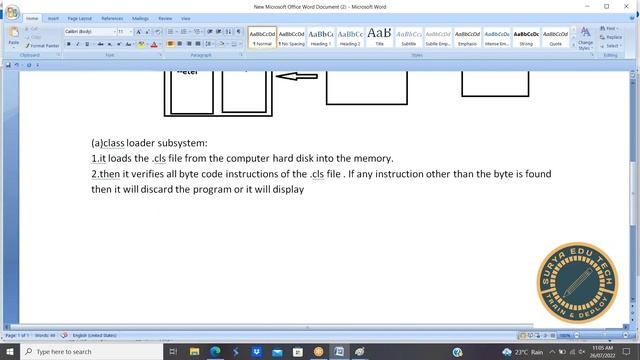
Task: Apply yellow text highlight color
Action: click(141, 44)
